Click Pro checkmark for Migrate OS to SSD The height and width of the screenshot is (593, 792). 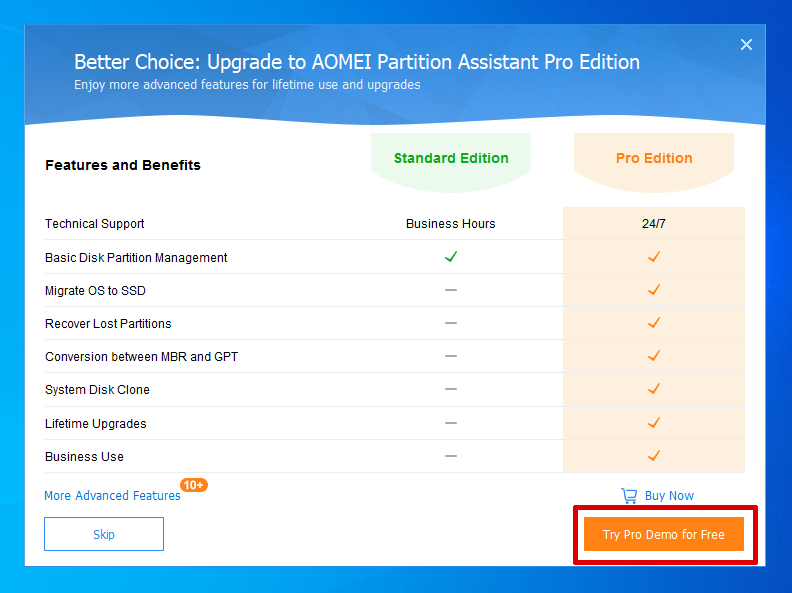click(x=654, y=290)
